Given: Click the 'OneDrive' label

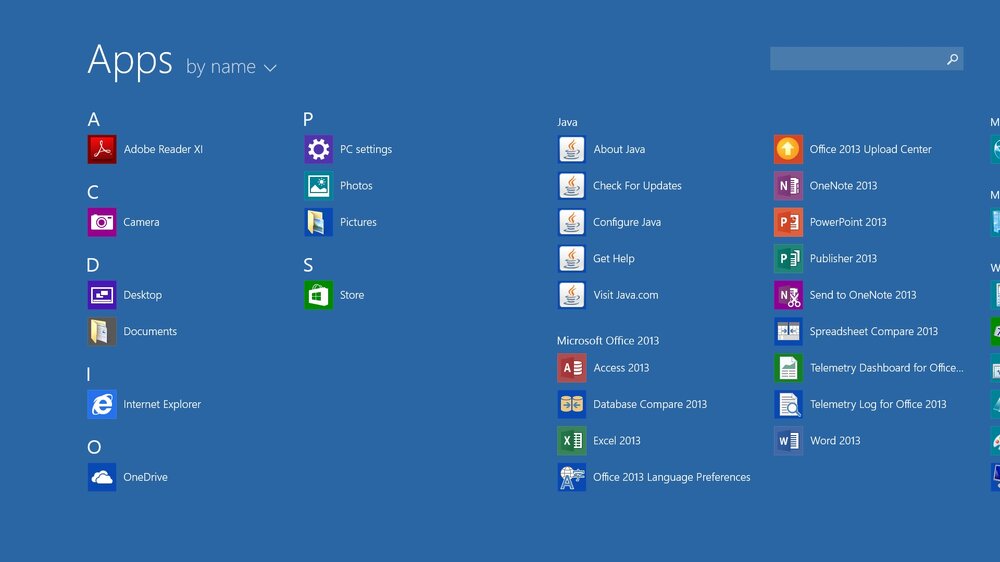Looking at the screenshot, I should [x=145, y=477].
